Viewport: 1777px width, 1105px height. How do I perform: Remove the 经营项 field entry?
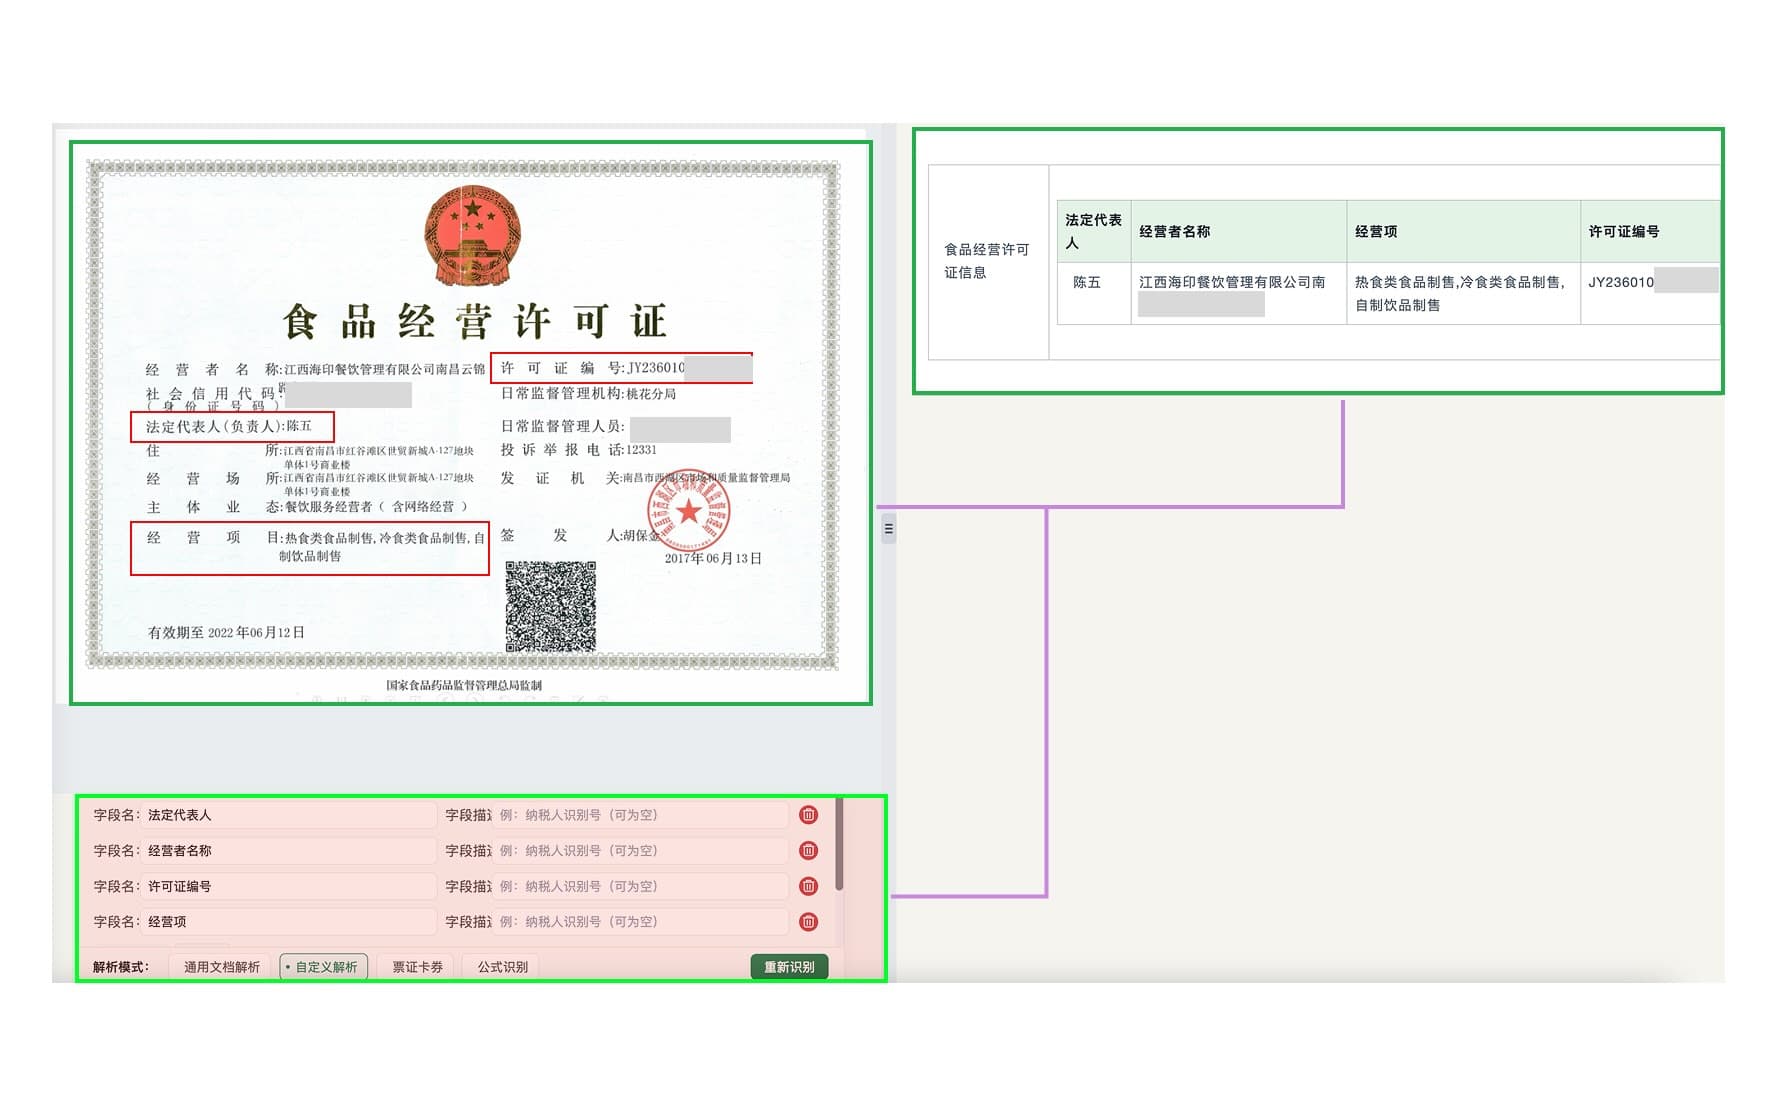pyautogui.click(x=809, y=922)
